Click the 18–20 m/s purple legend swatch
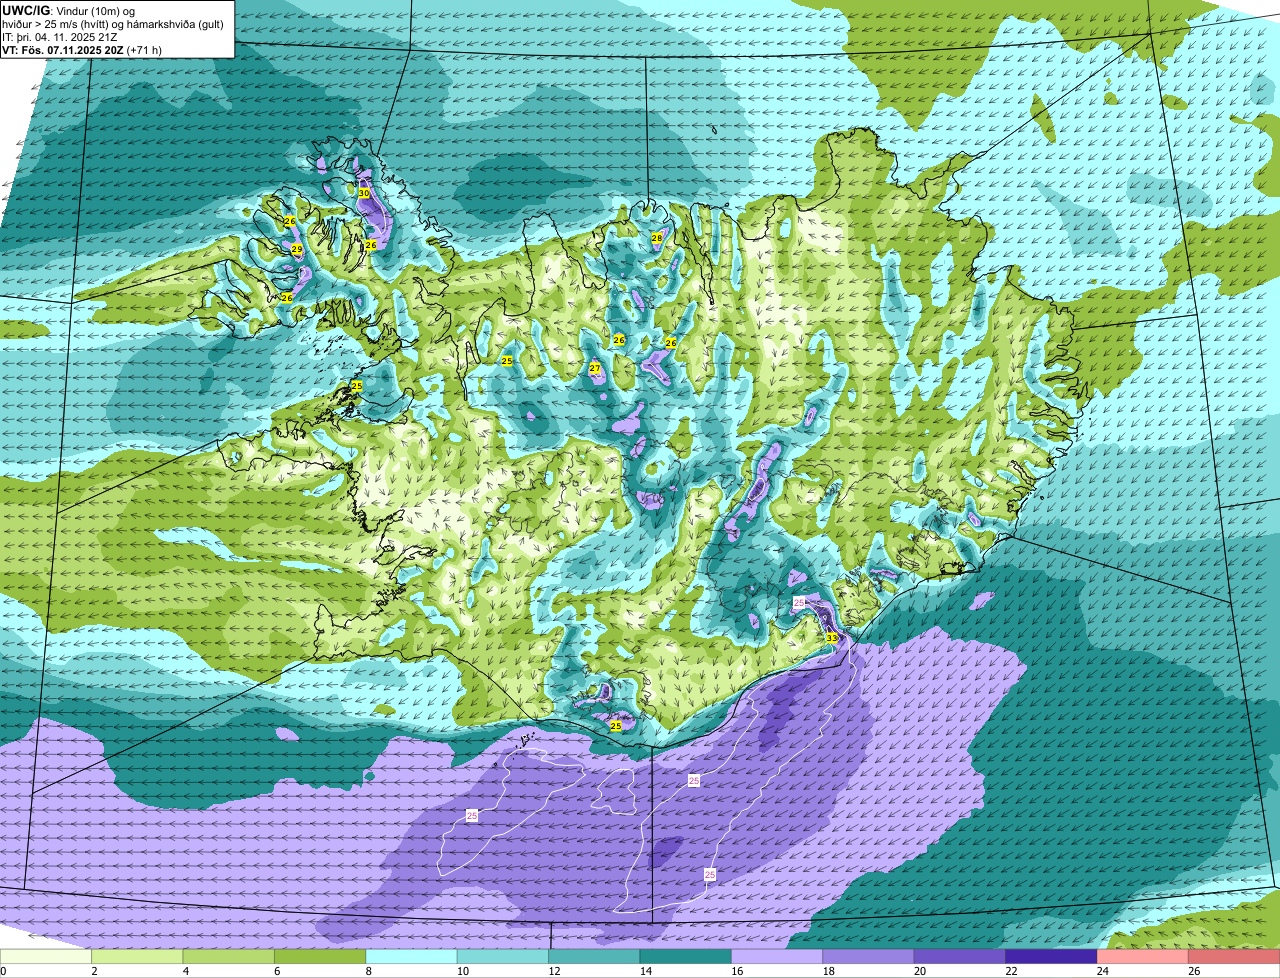This screenshot has height=978, width=1280. pos(869,956)
